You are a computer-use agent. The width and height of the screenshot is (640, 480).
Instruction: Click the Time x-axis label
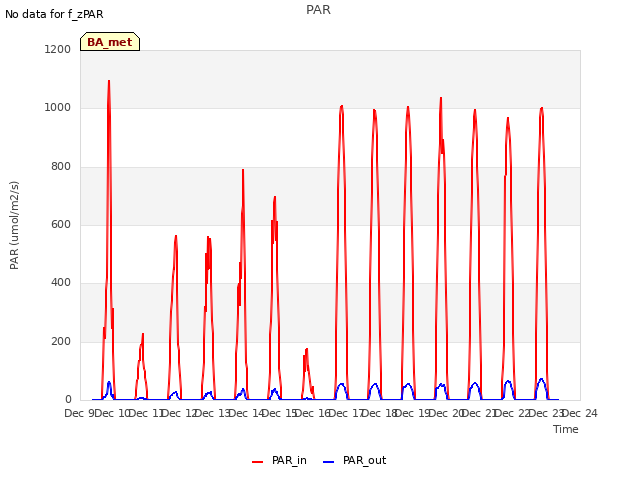pyautogui.click(x=566, y=429)
